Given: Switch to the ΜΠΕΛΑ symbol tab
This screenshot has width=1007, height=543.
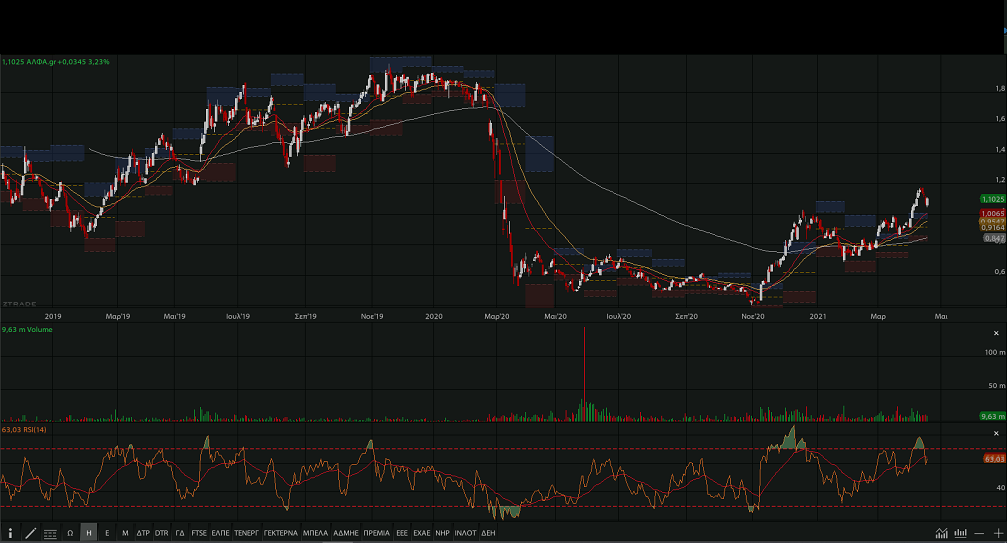Looking at the screenshot, I should (x=315, y=533).
